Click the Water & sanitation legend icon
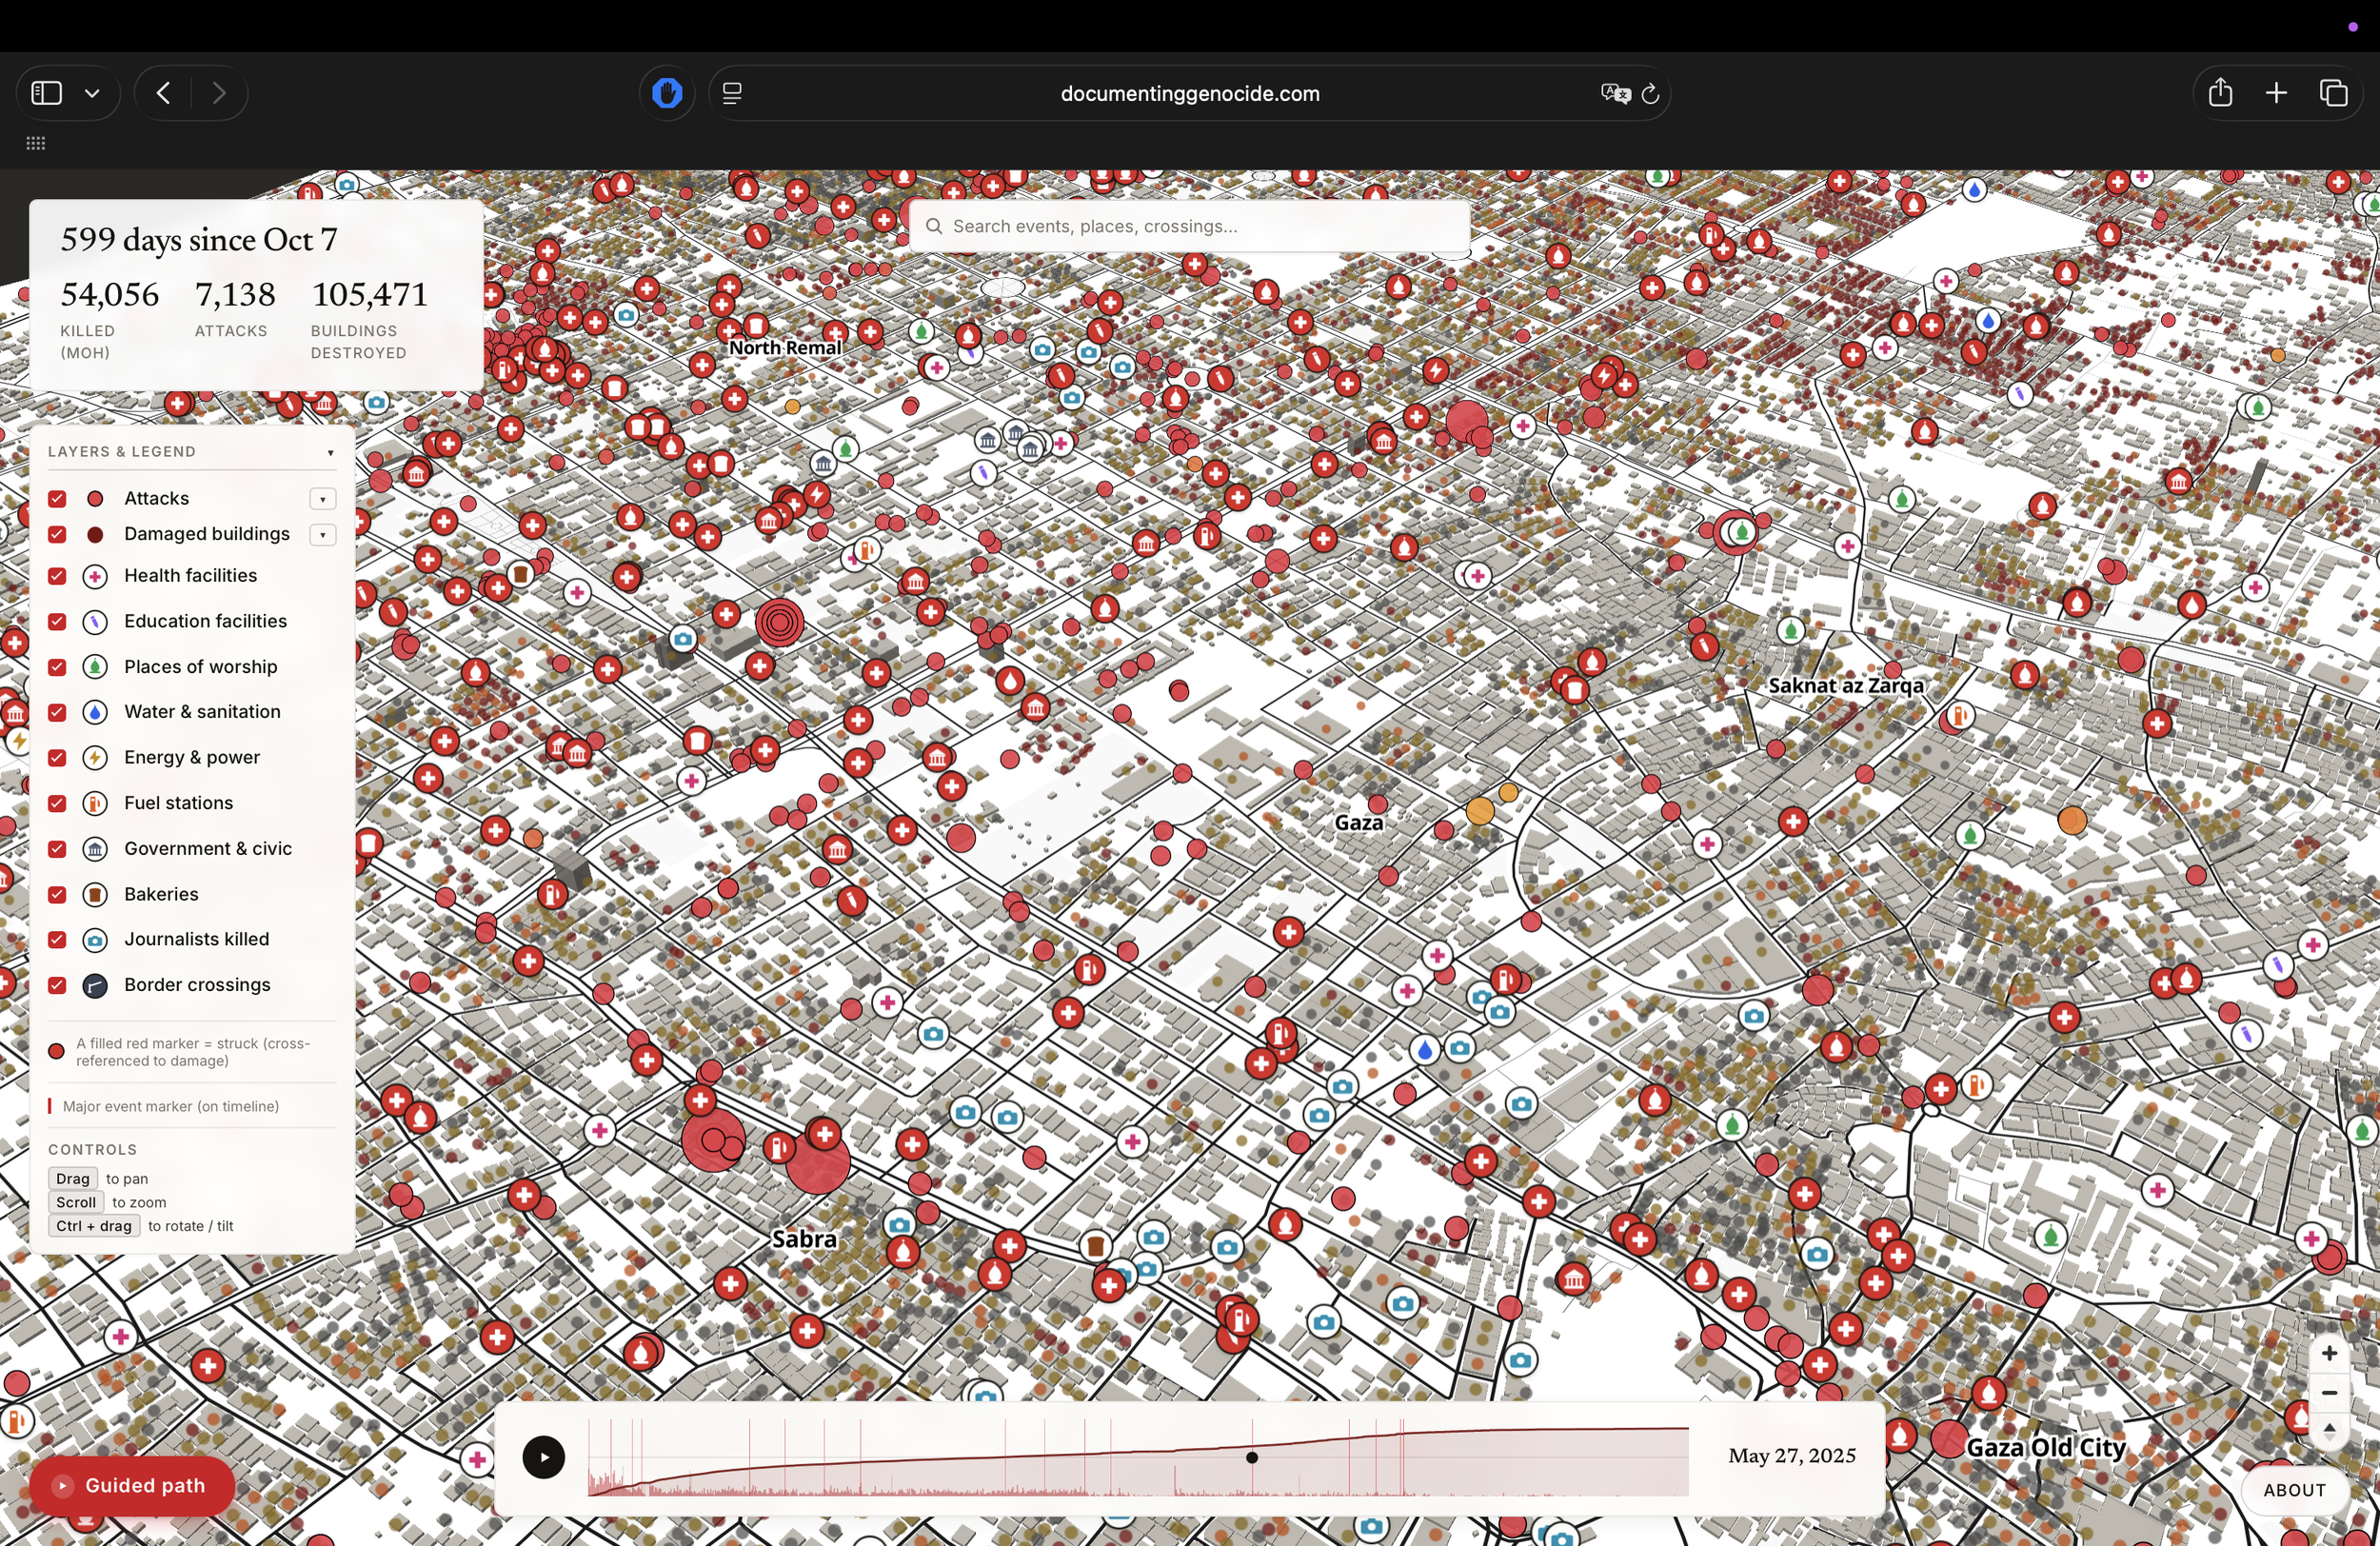This screenshot has width=2380, height=1546. click(x=95, y=712)
